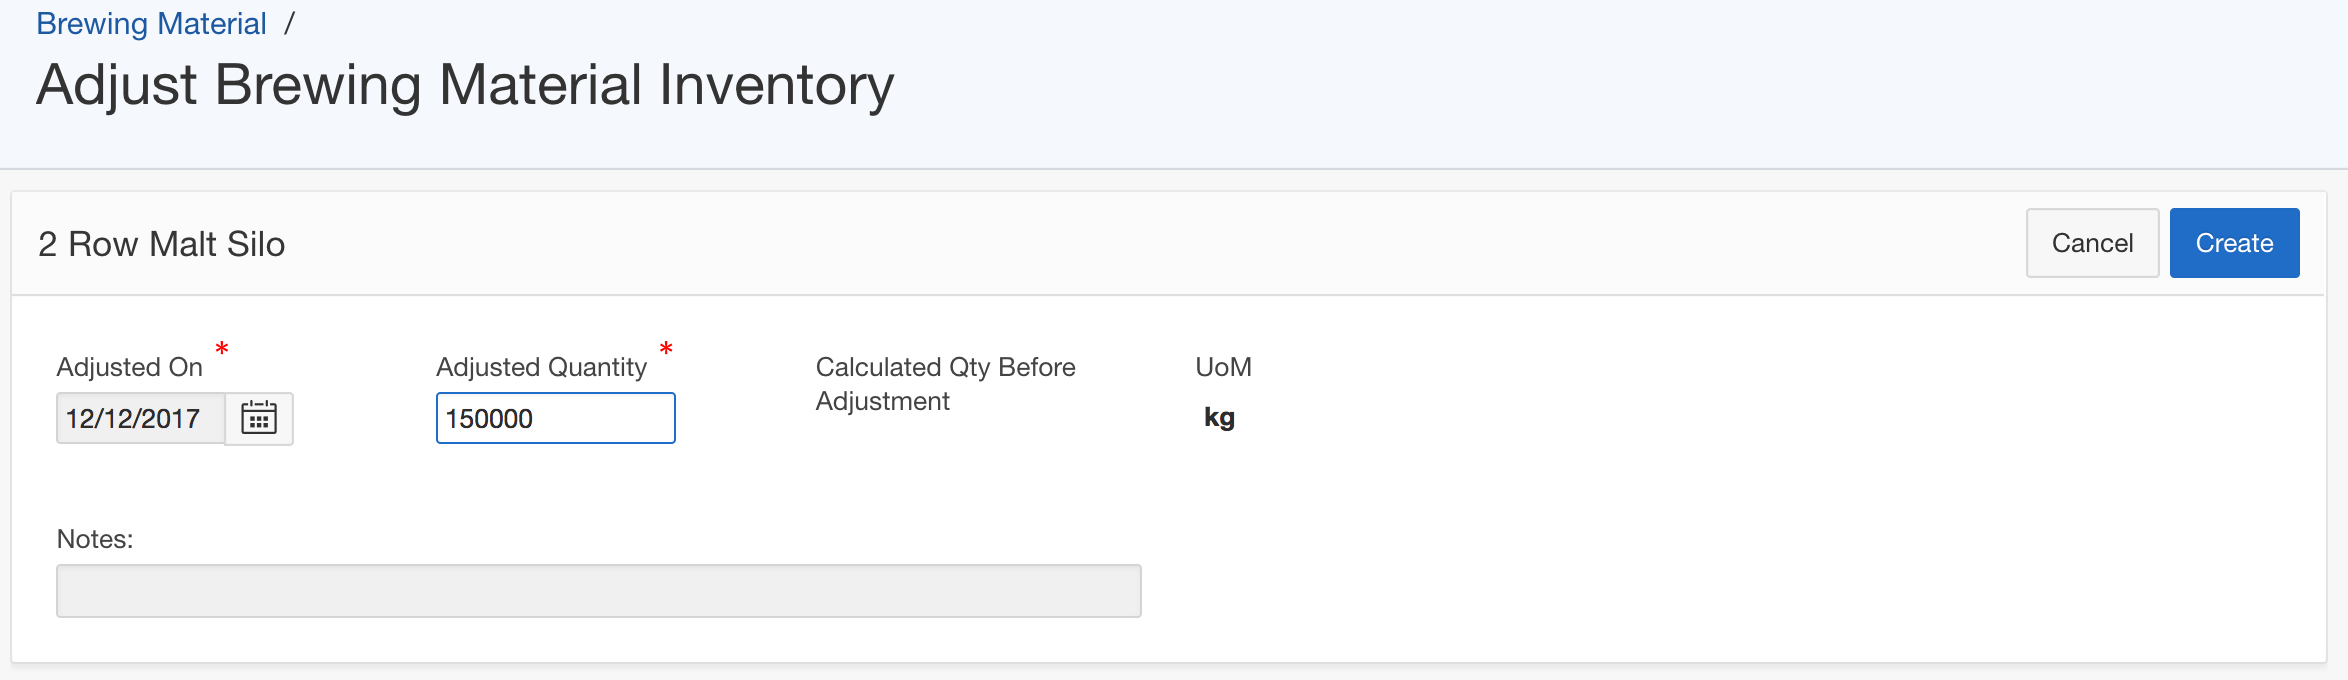2348x680 pixels.
Task: Focus the Notes text field
Action: (598, 591)
